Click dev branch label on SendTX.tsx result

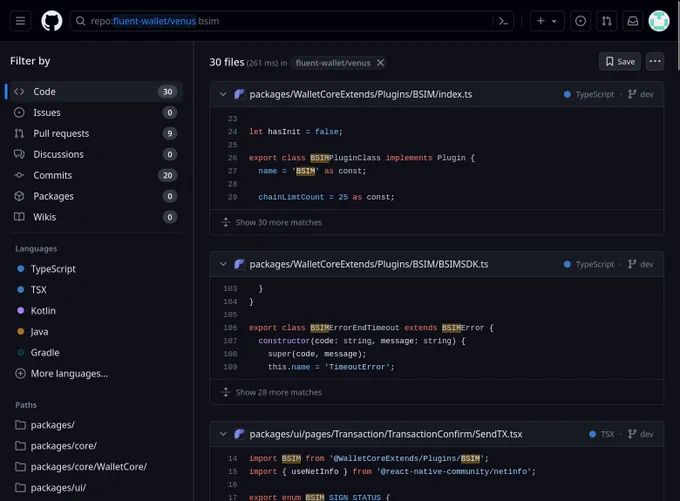click(641, 434)
